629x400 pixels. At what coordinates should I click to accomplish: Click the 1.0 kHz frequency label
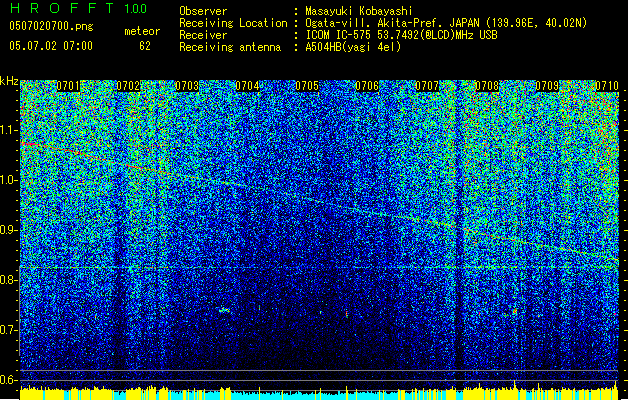9,180
